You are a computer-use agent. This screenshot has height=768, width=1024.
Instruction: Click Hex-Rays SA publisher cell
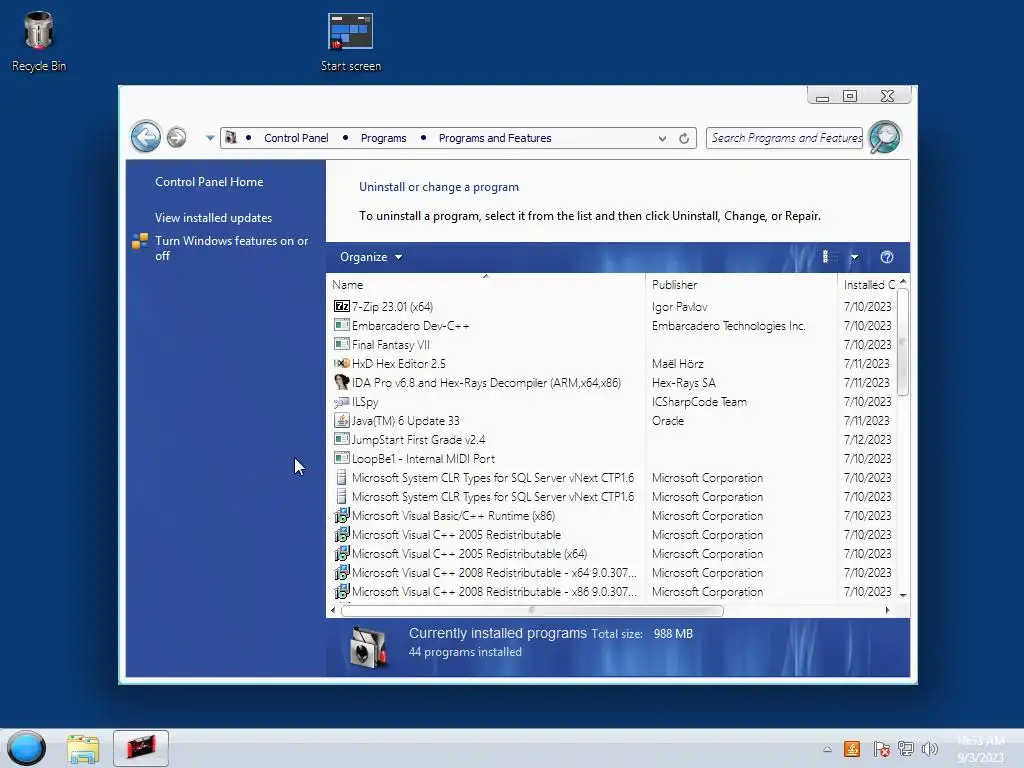pyautogui.click(x=683, y=383)
